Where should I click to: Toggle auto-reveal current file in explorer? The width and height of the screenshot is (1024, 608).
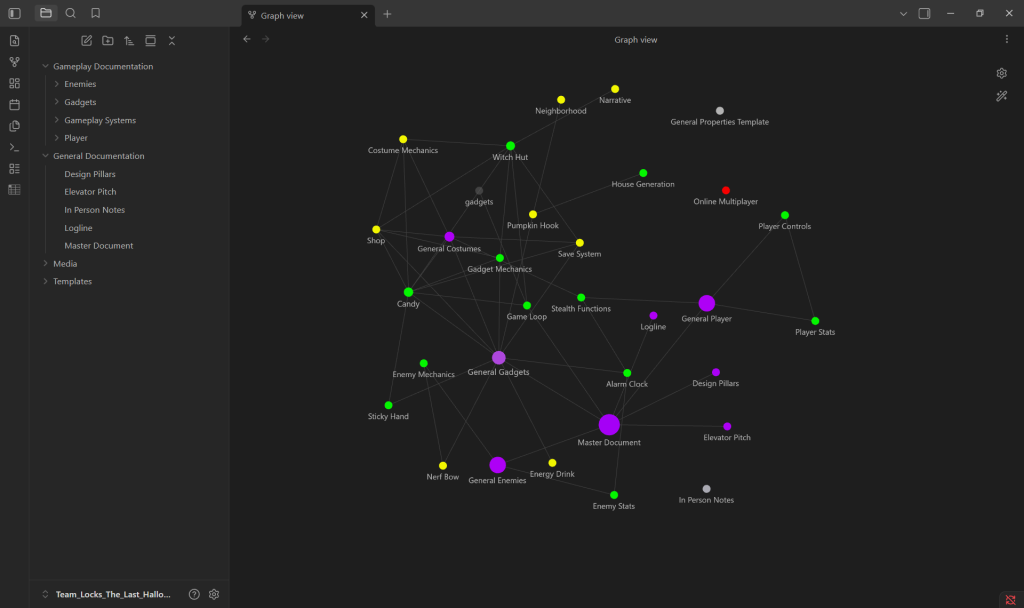[151, 41]
